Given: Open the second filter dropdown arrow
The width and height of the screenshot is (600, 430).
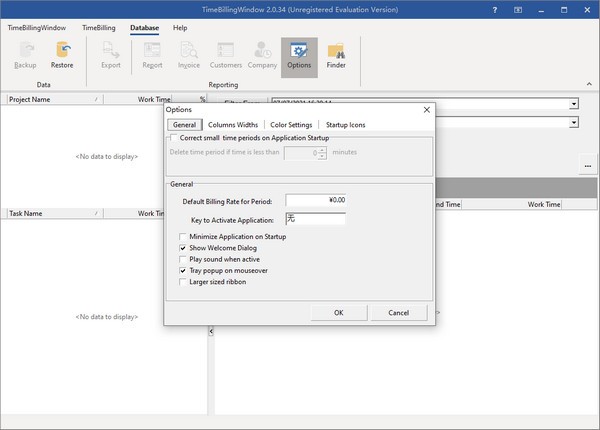Looking at the screenshot, I should [x=575, y=122].
